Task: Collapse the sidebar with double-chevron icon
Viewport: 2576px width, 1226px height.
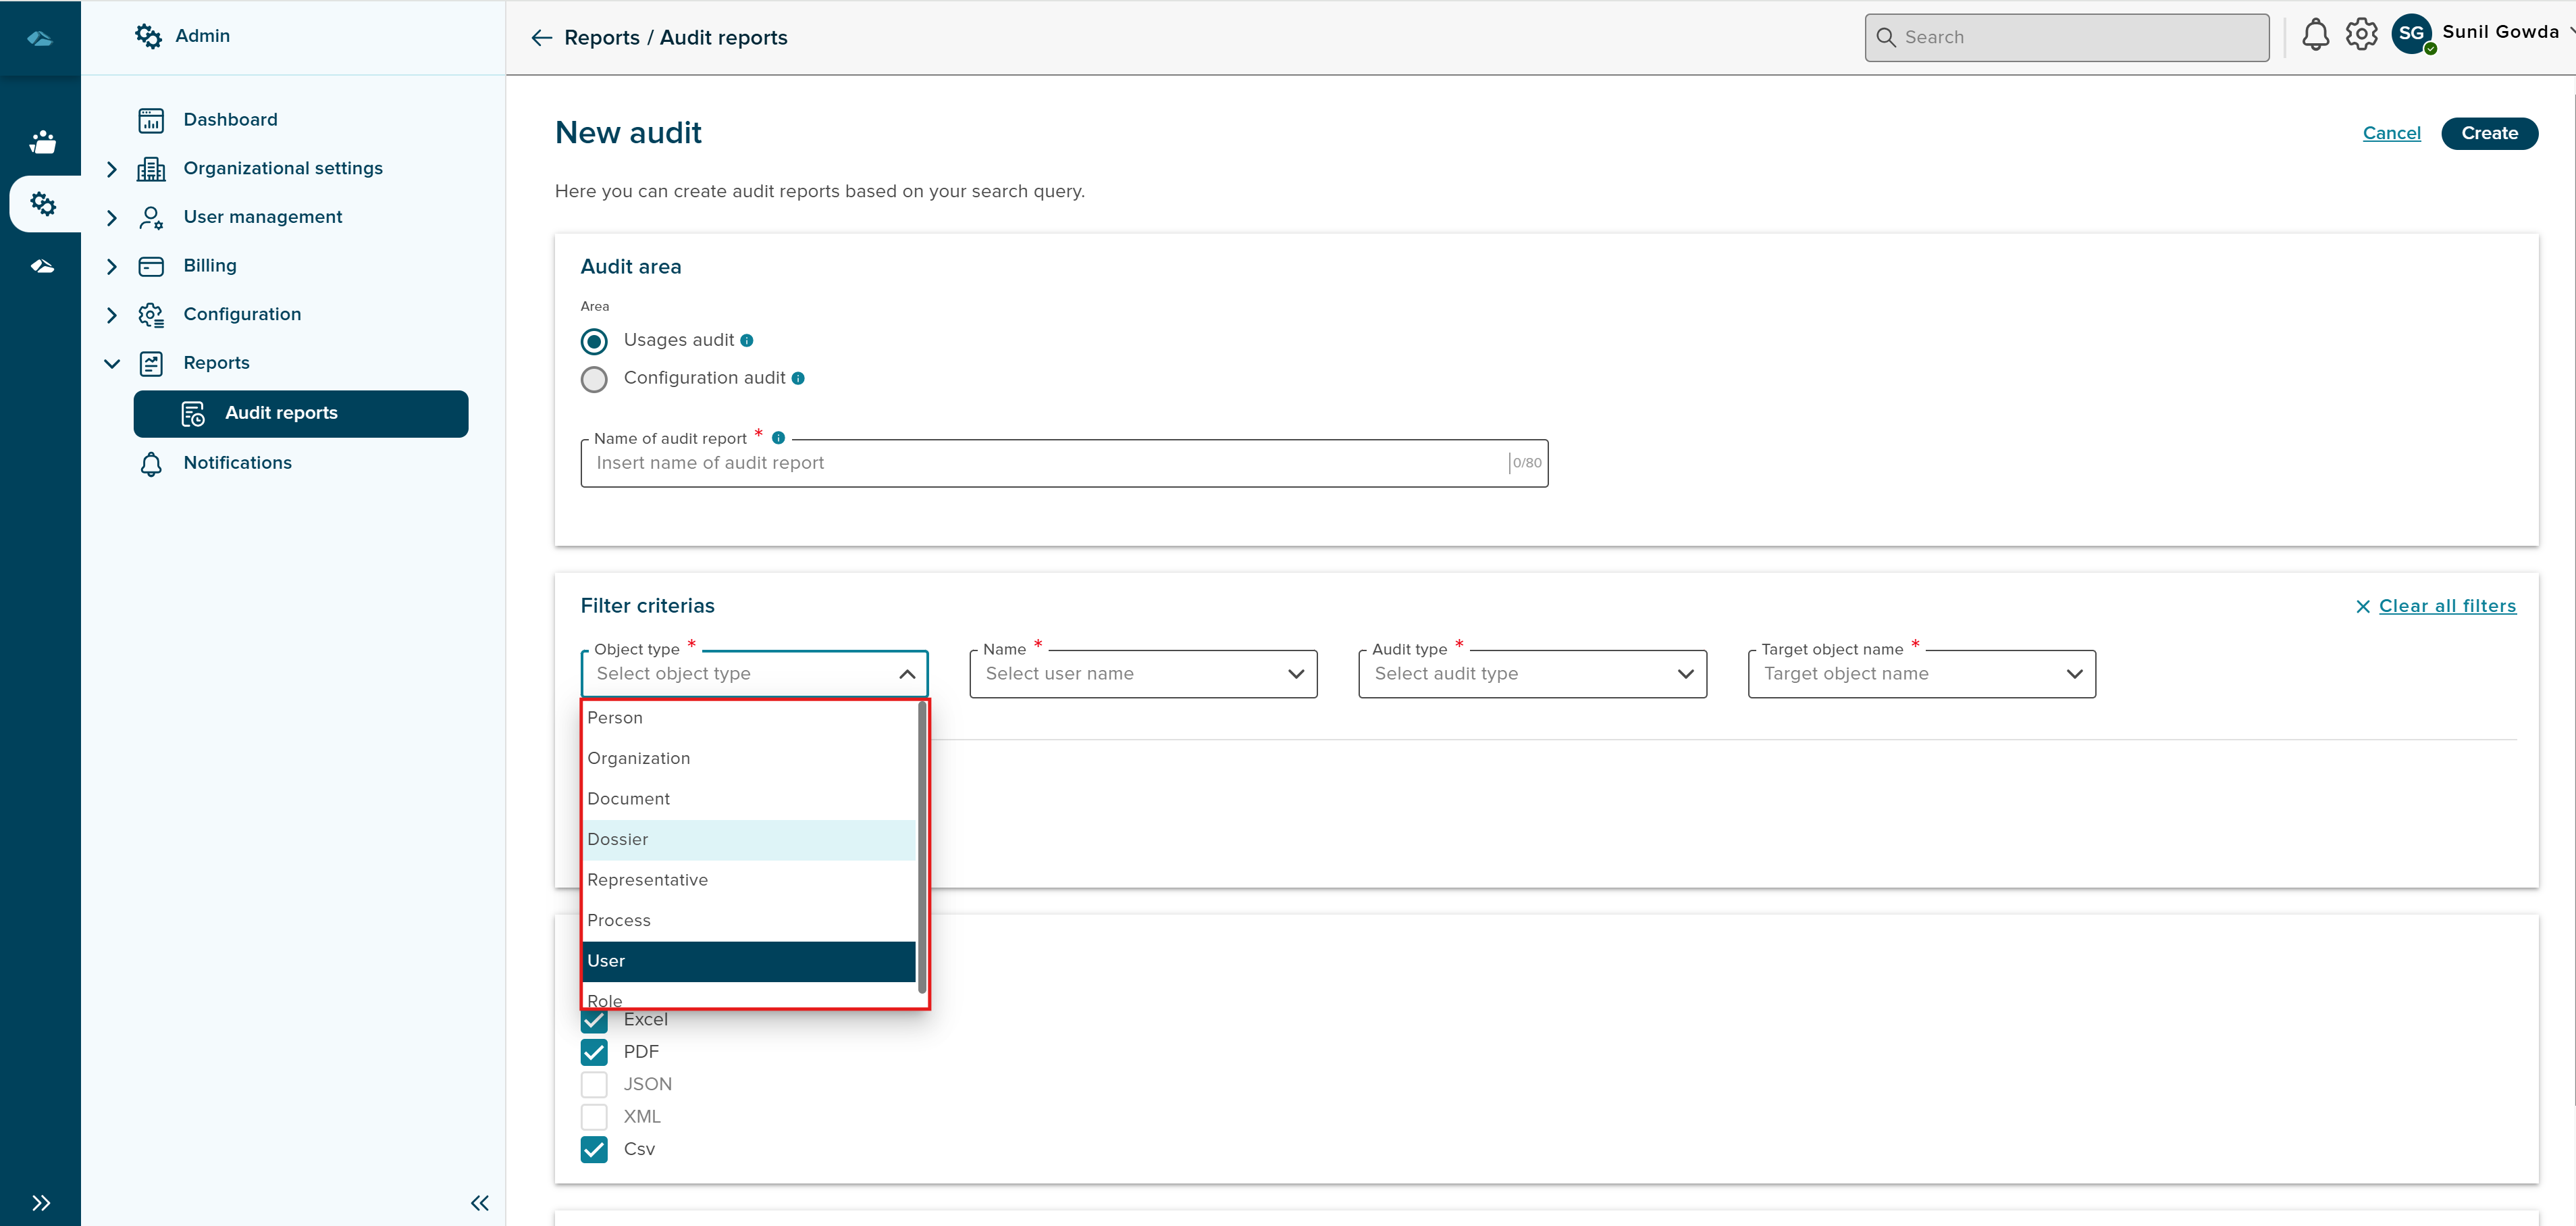Action: [480, 1203]
